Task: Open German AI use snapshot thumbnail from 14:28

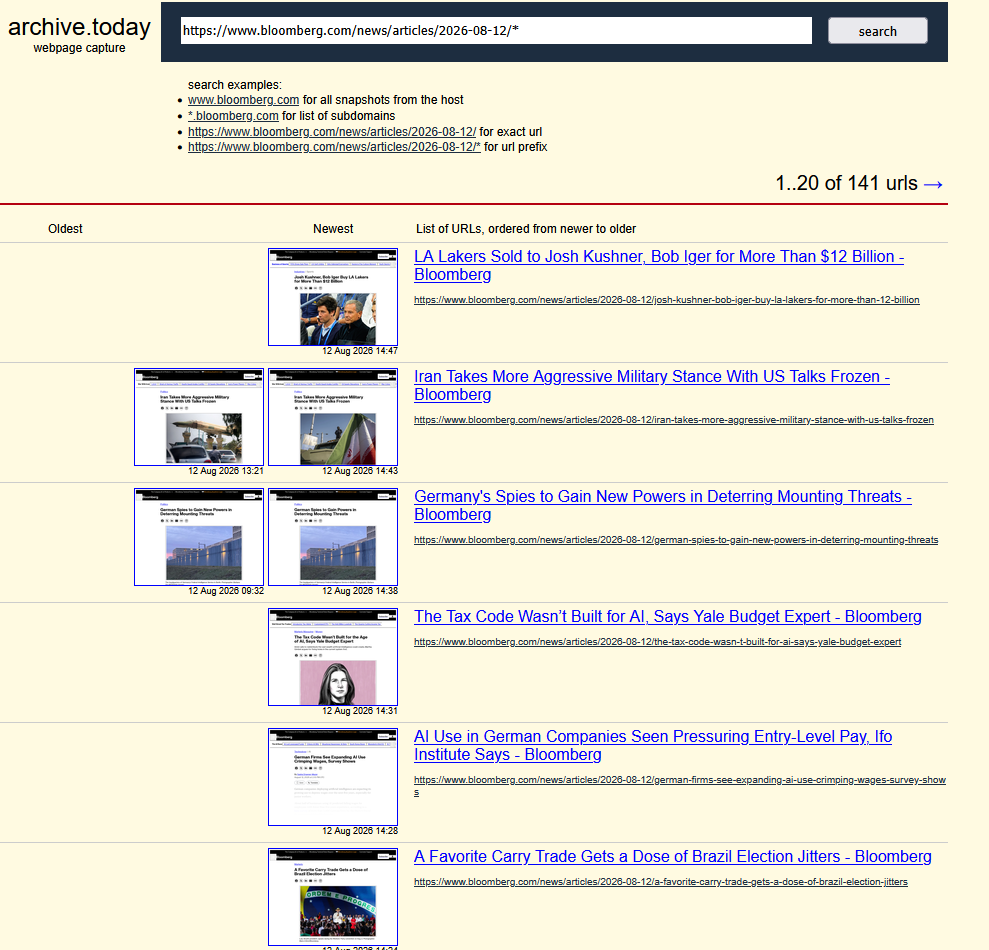Action: tap(333, 777)
